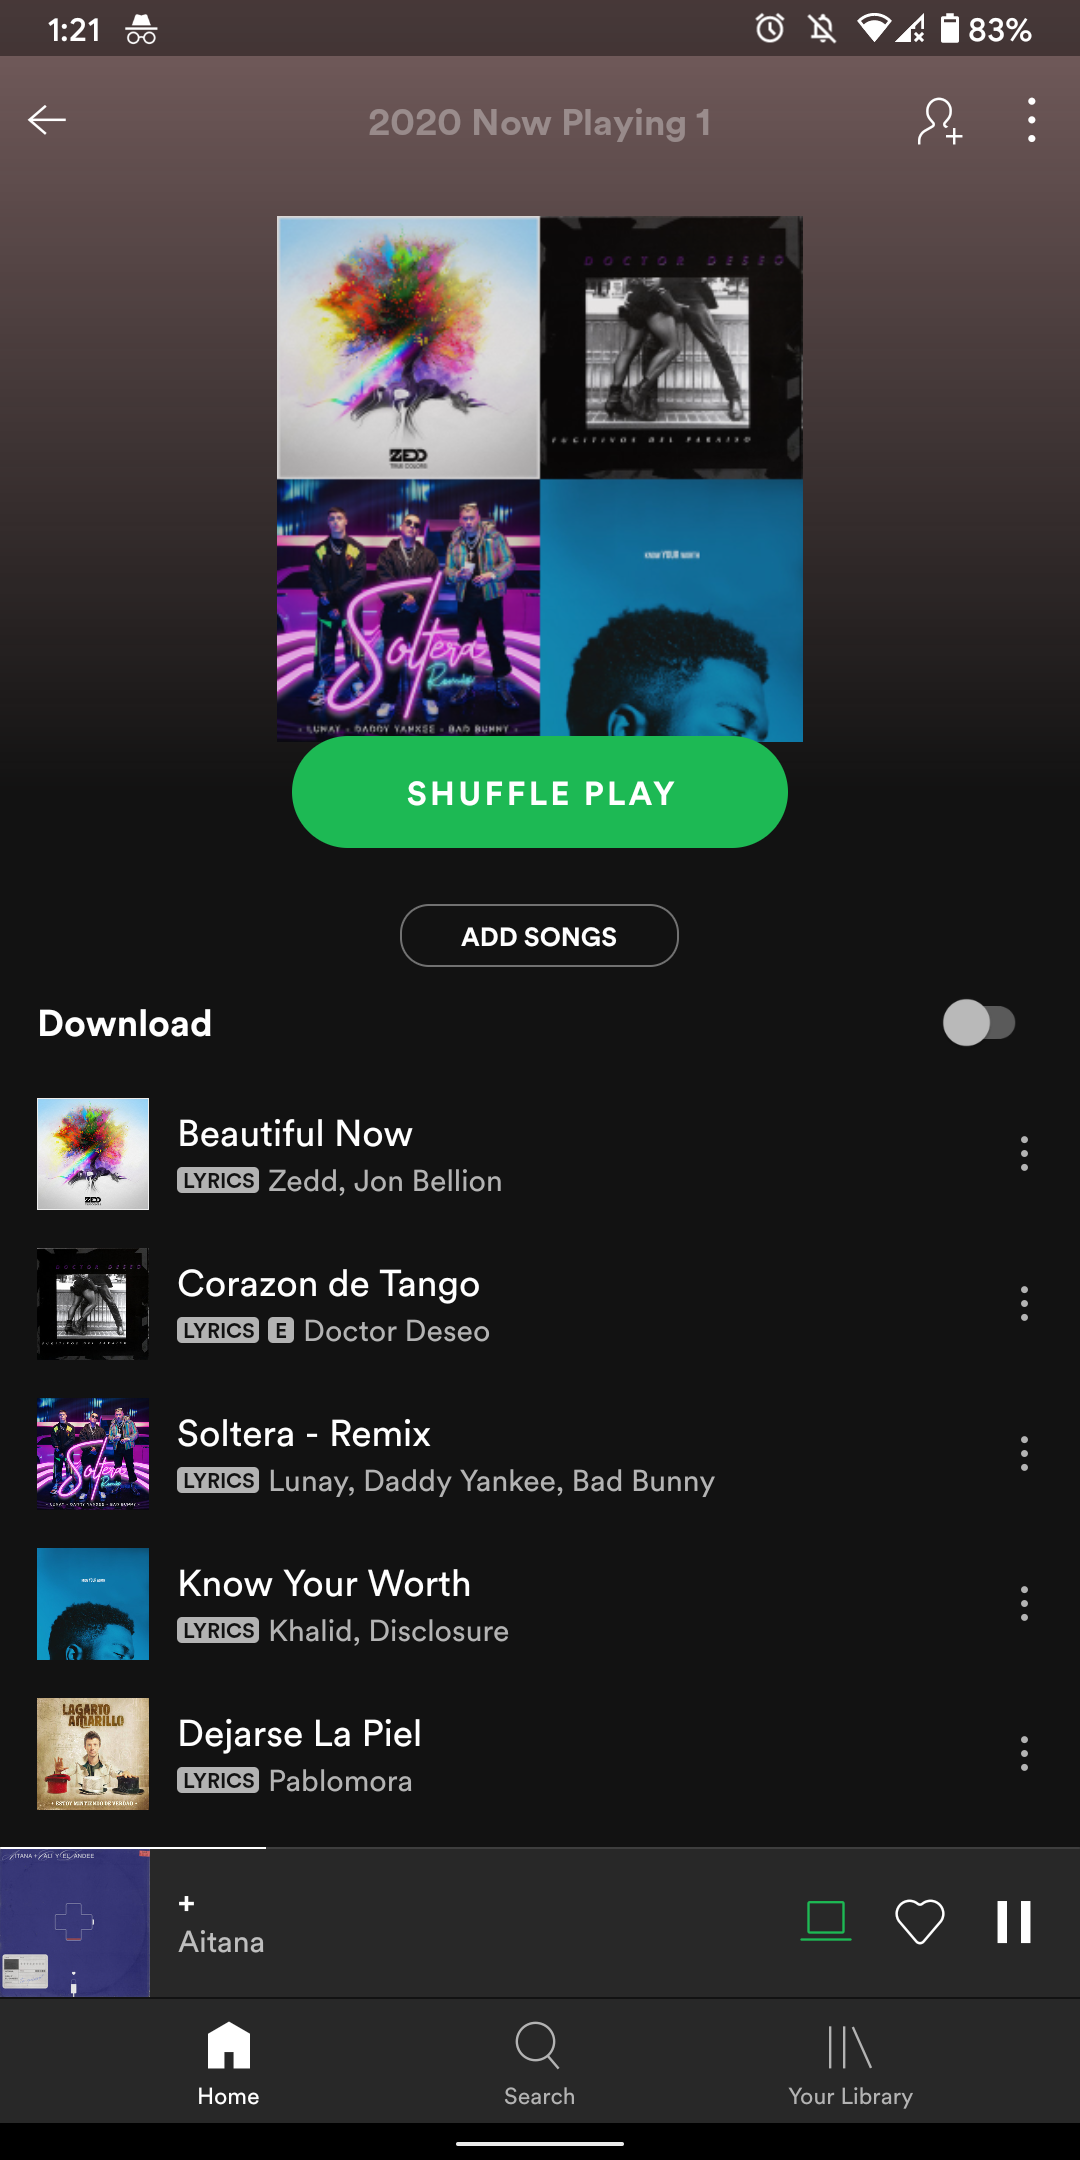
Task: Open more options for Beautiful Now
Action: (1024, 1154)
